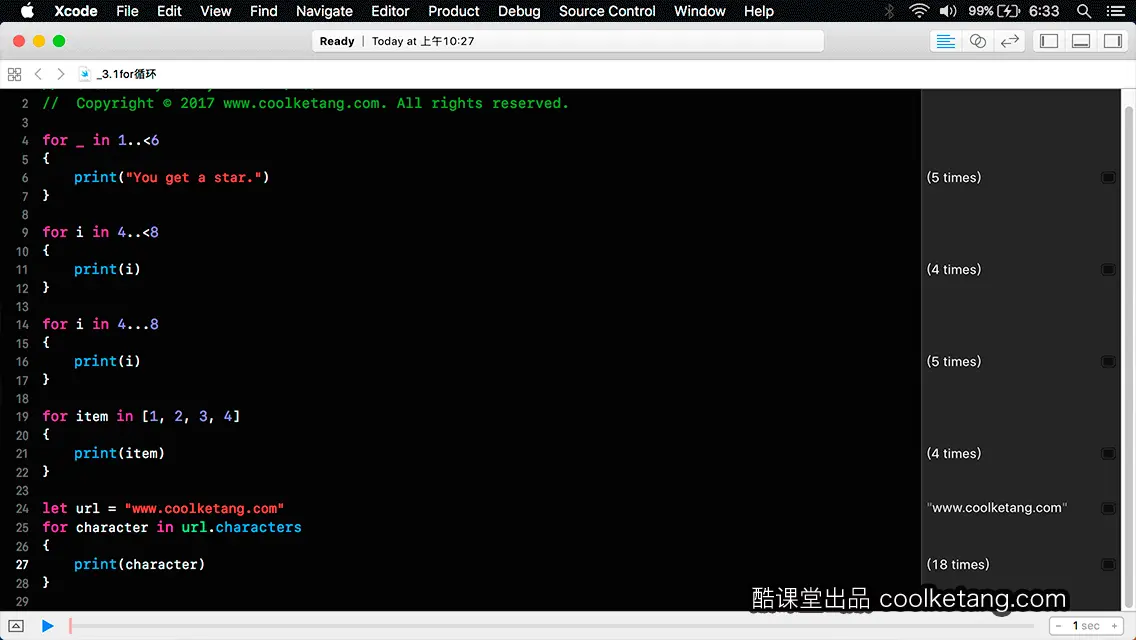
Task: Open the Editor menu
Action: point(390,11)
